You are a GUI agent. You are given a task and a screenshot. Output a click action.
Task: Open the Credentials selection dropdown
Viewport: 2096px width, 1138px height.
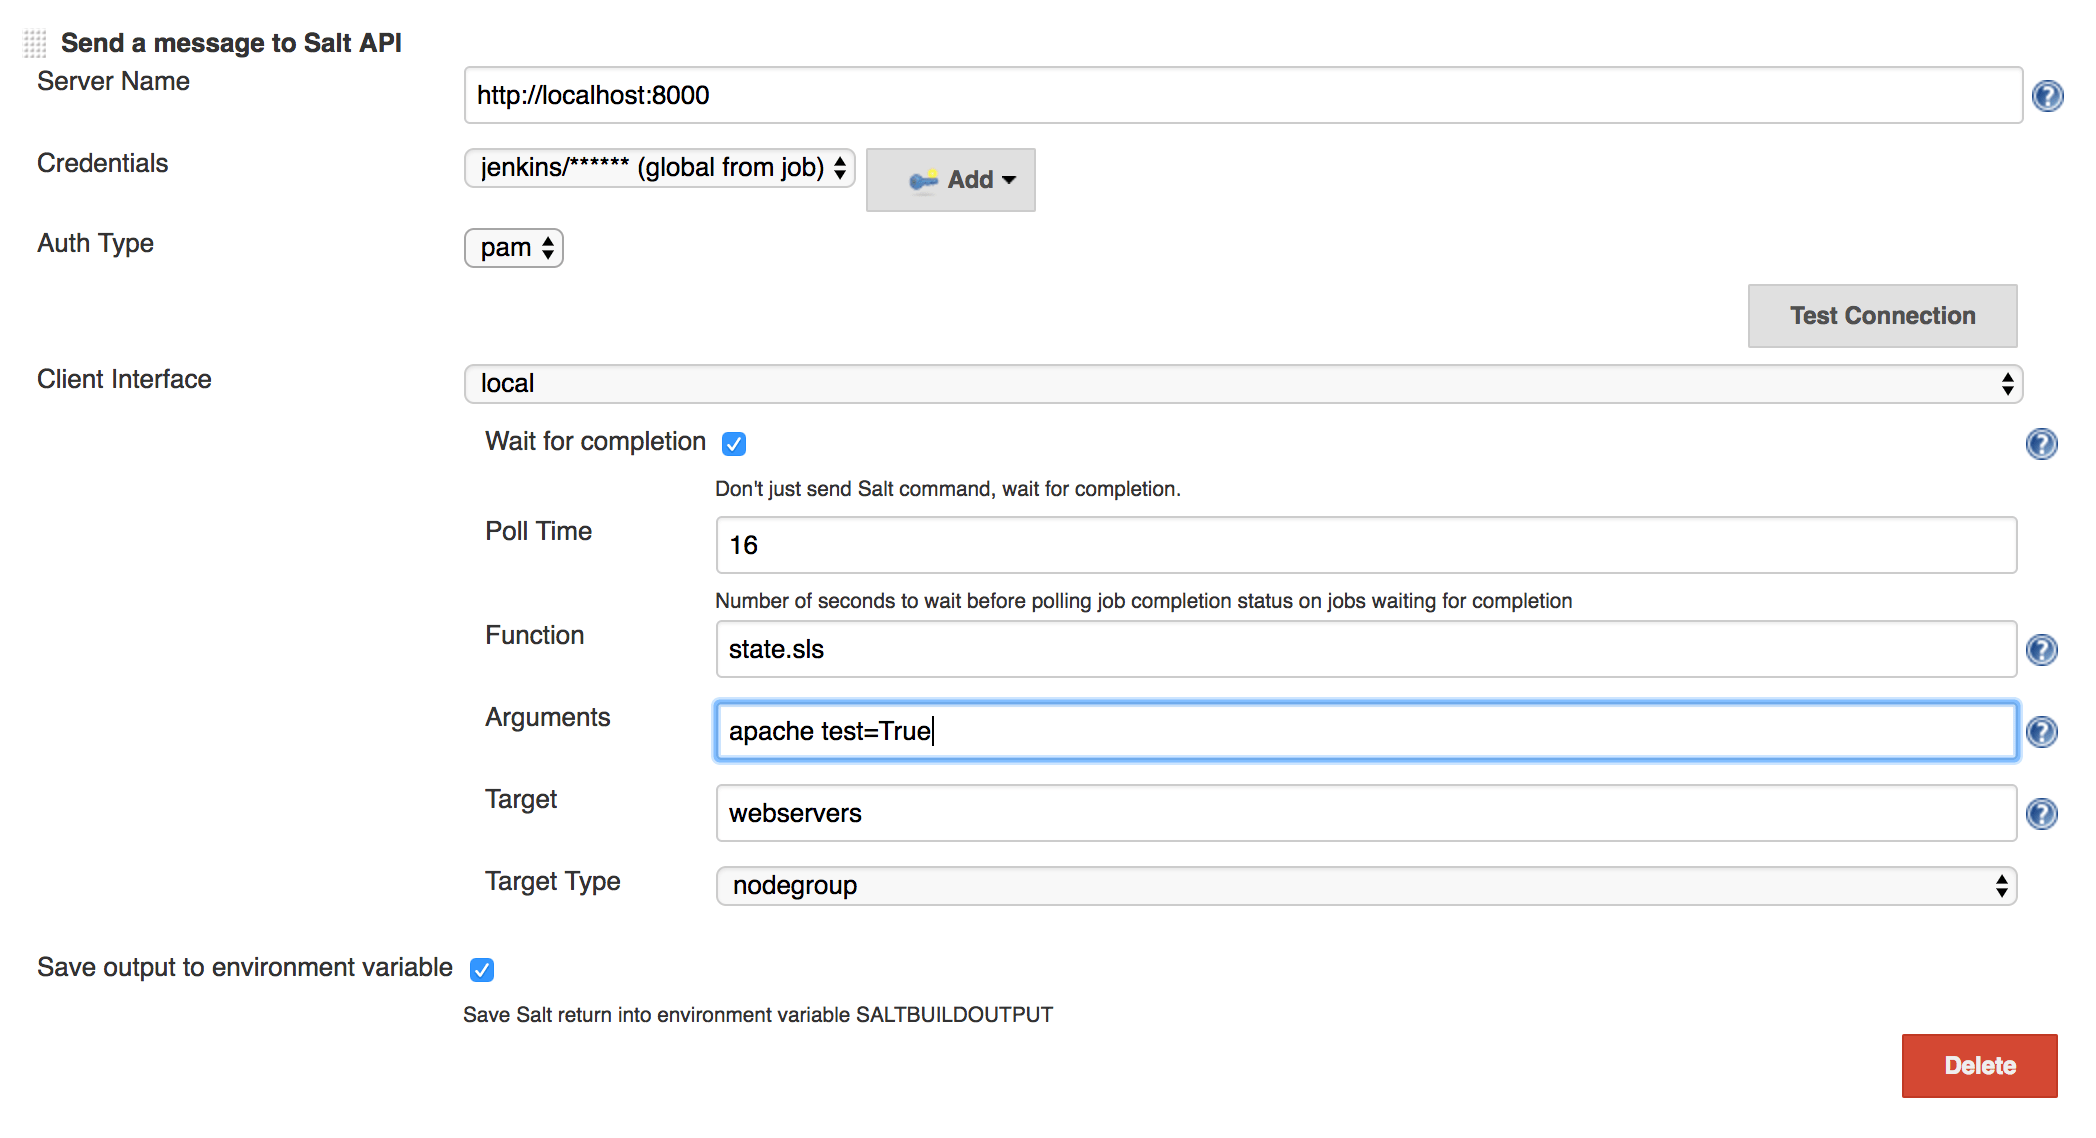(x=658, y=167)
